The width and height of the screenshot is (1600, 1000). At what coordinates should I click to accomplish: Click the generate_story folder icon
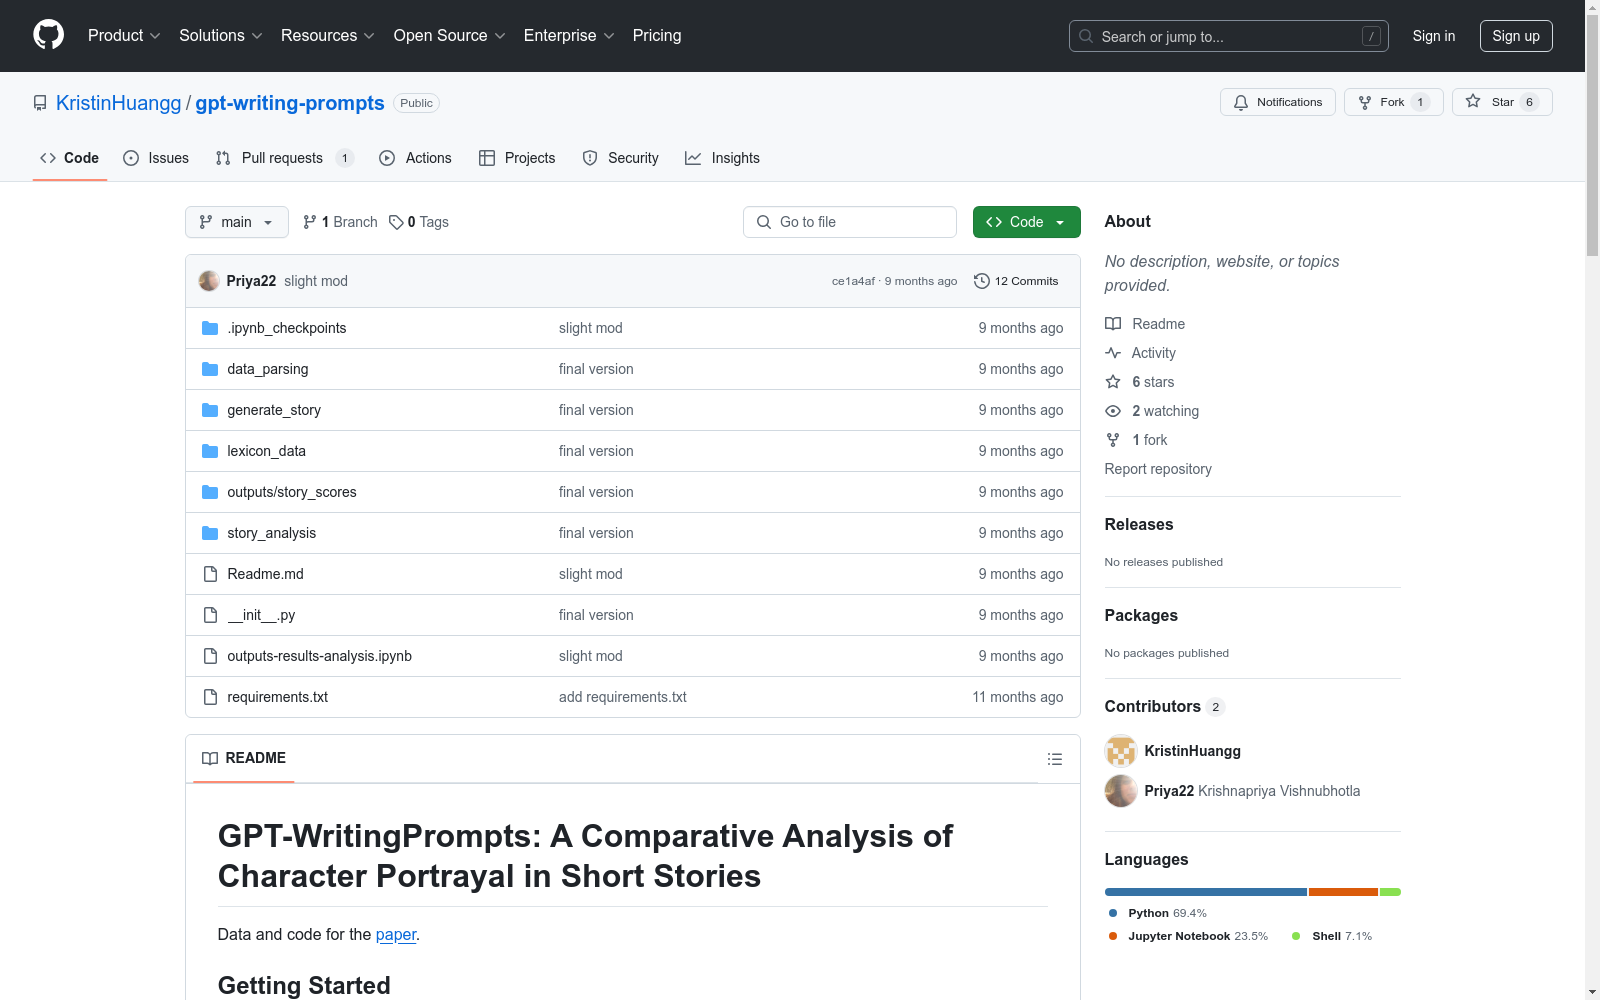point(210,410)
